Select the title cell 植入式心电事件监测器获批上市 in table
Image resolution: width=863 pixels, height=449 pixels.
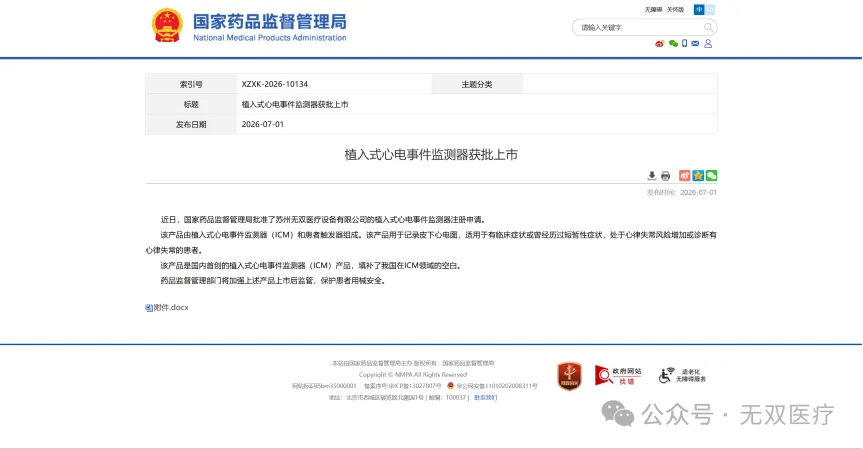pos(295,105)
